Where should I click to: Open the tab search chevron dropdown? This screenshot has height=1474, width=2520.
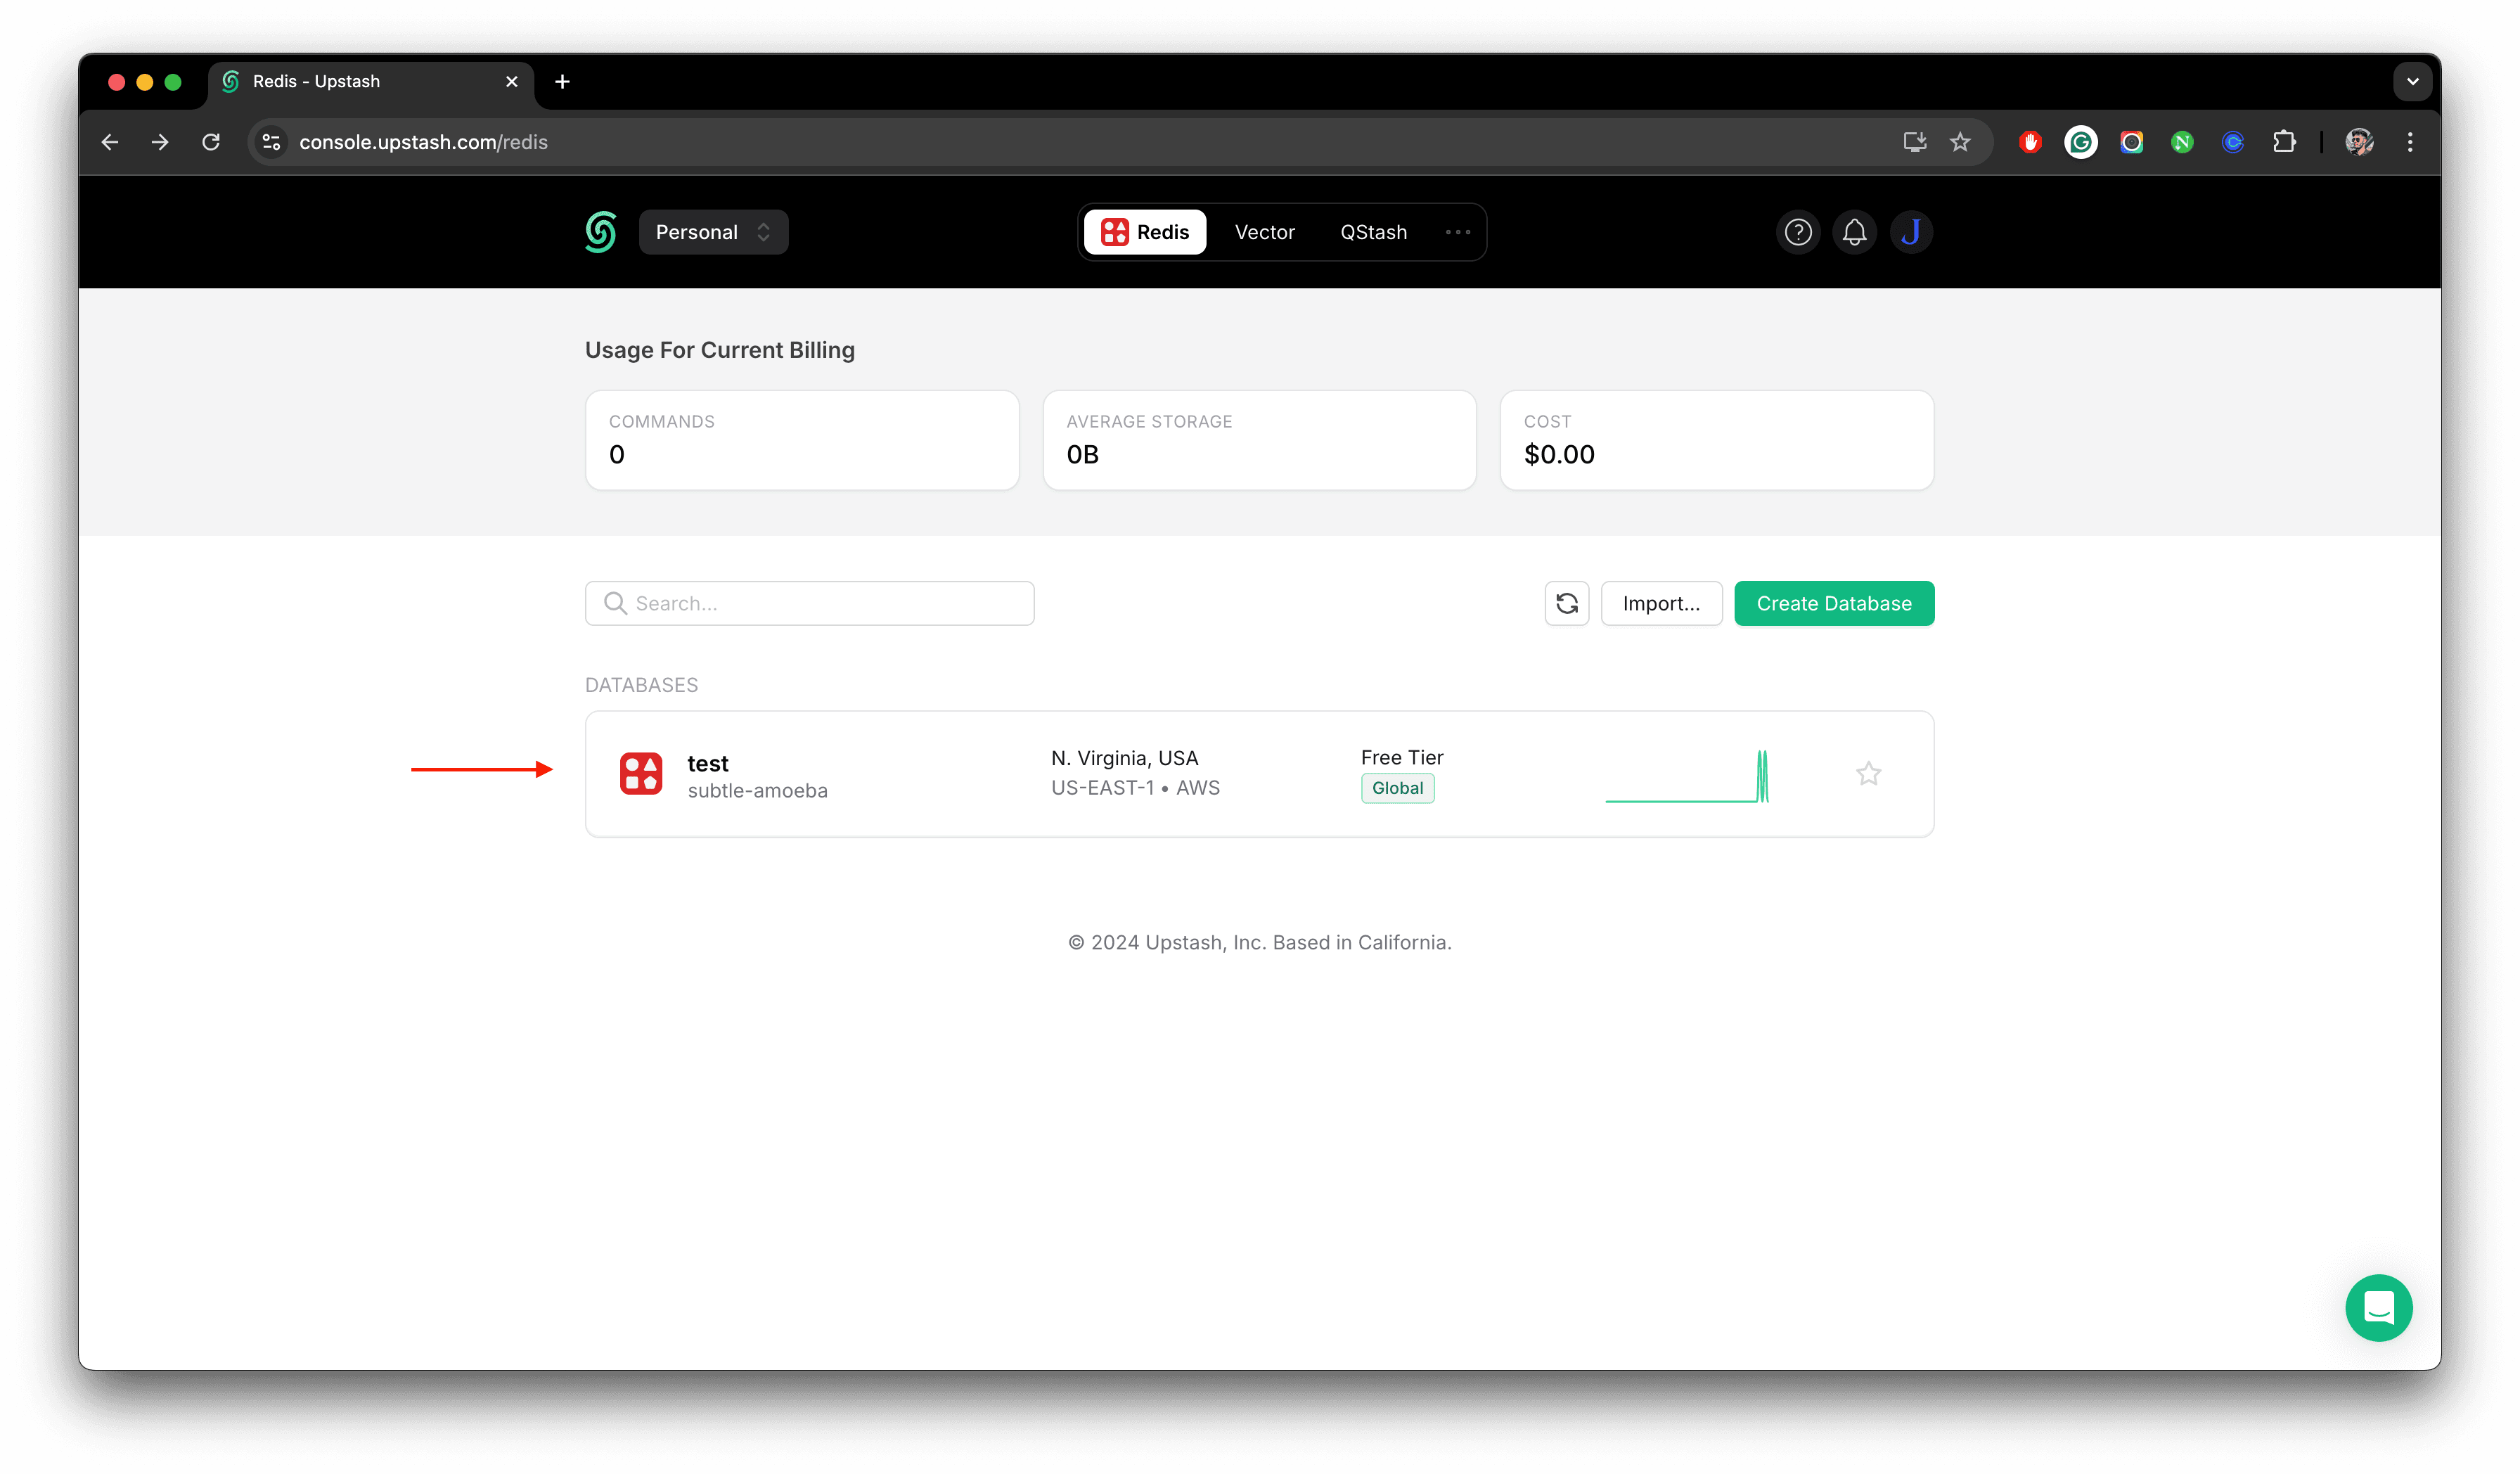(x=2412, y=81)
